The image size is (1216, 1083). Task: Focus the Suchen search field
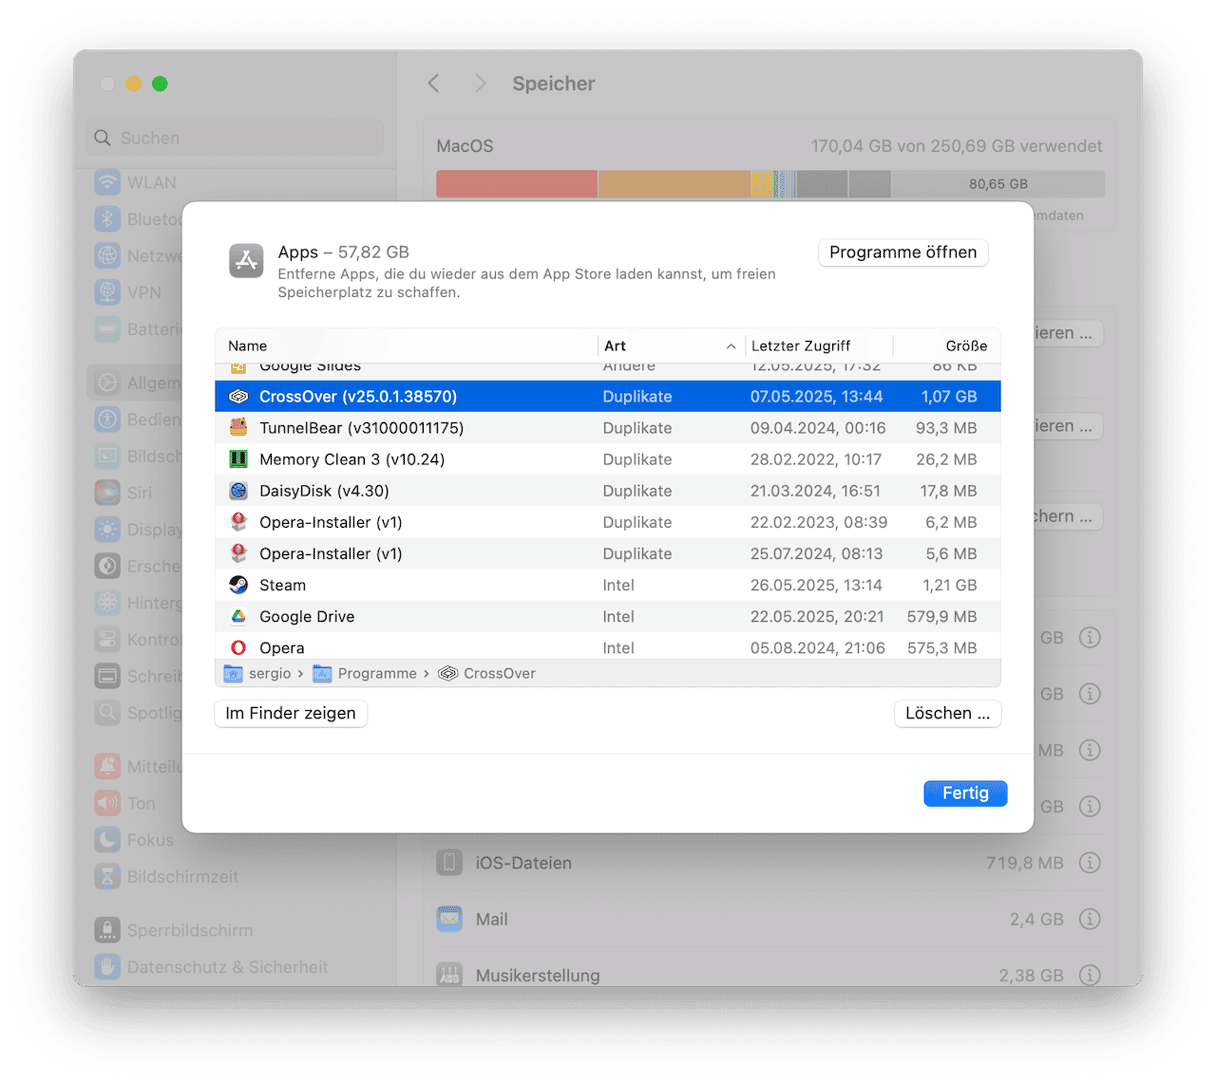(235, 138)
